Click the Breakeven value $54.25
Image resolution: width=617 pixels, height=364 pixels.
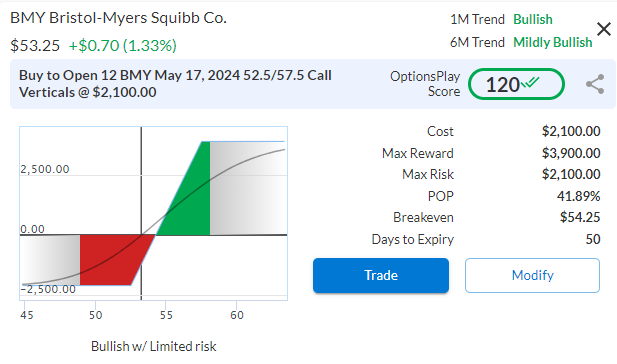point(580,217)
